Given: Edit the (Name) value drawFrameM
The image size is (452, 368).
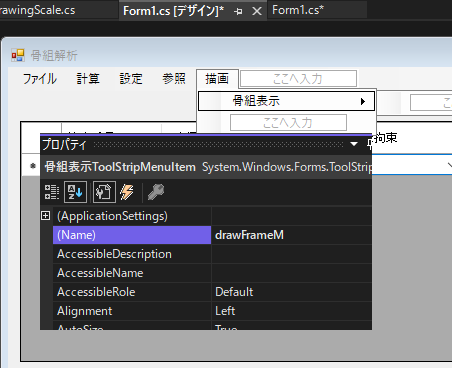Looking at the screenshot, I should [x=291, y=235].
